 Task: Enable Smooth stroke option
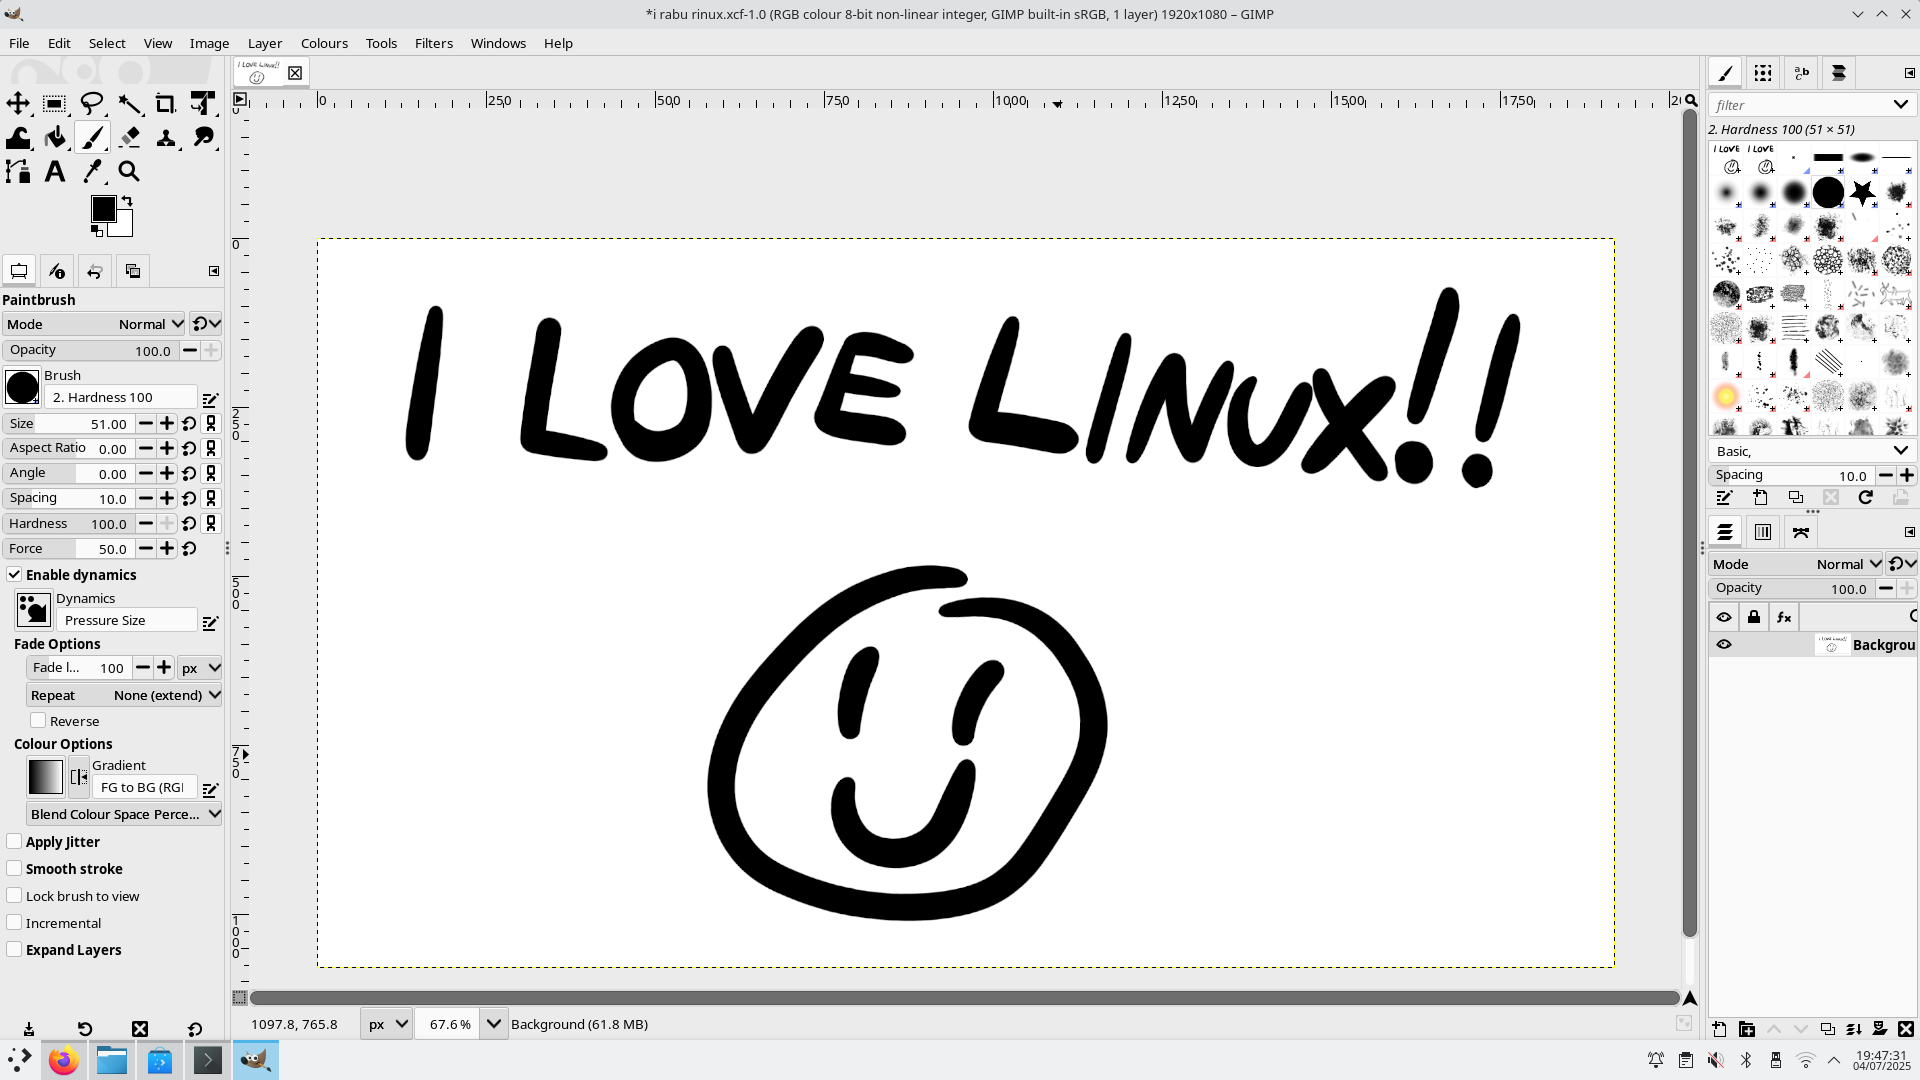coord(14,868)
